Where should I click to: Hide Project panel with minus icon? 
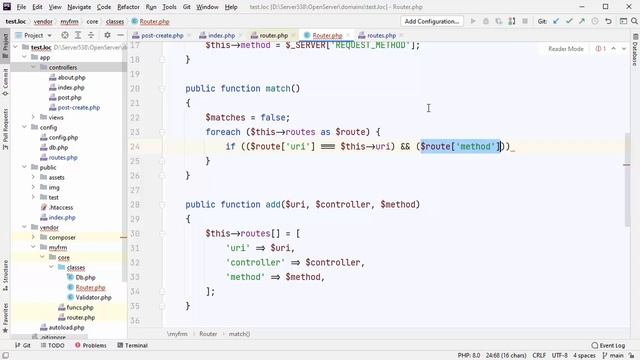point(120,36)
